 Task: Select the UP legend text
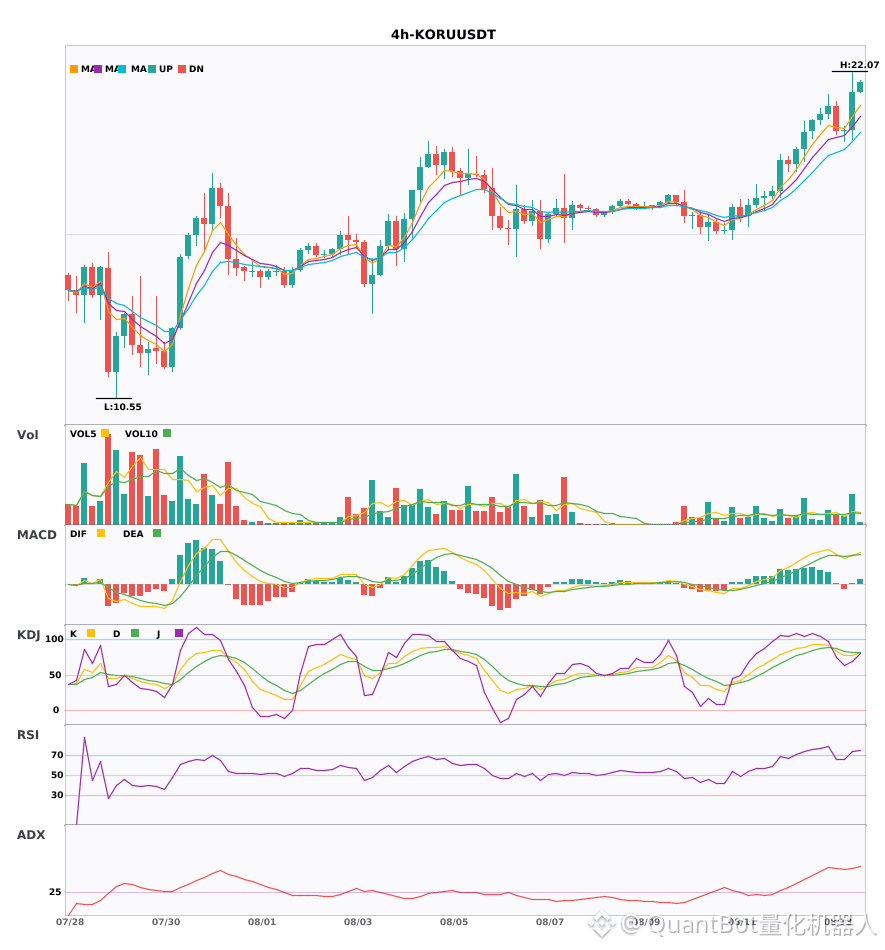pyautogui.click(x=166, y=69)
